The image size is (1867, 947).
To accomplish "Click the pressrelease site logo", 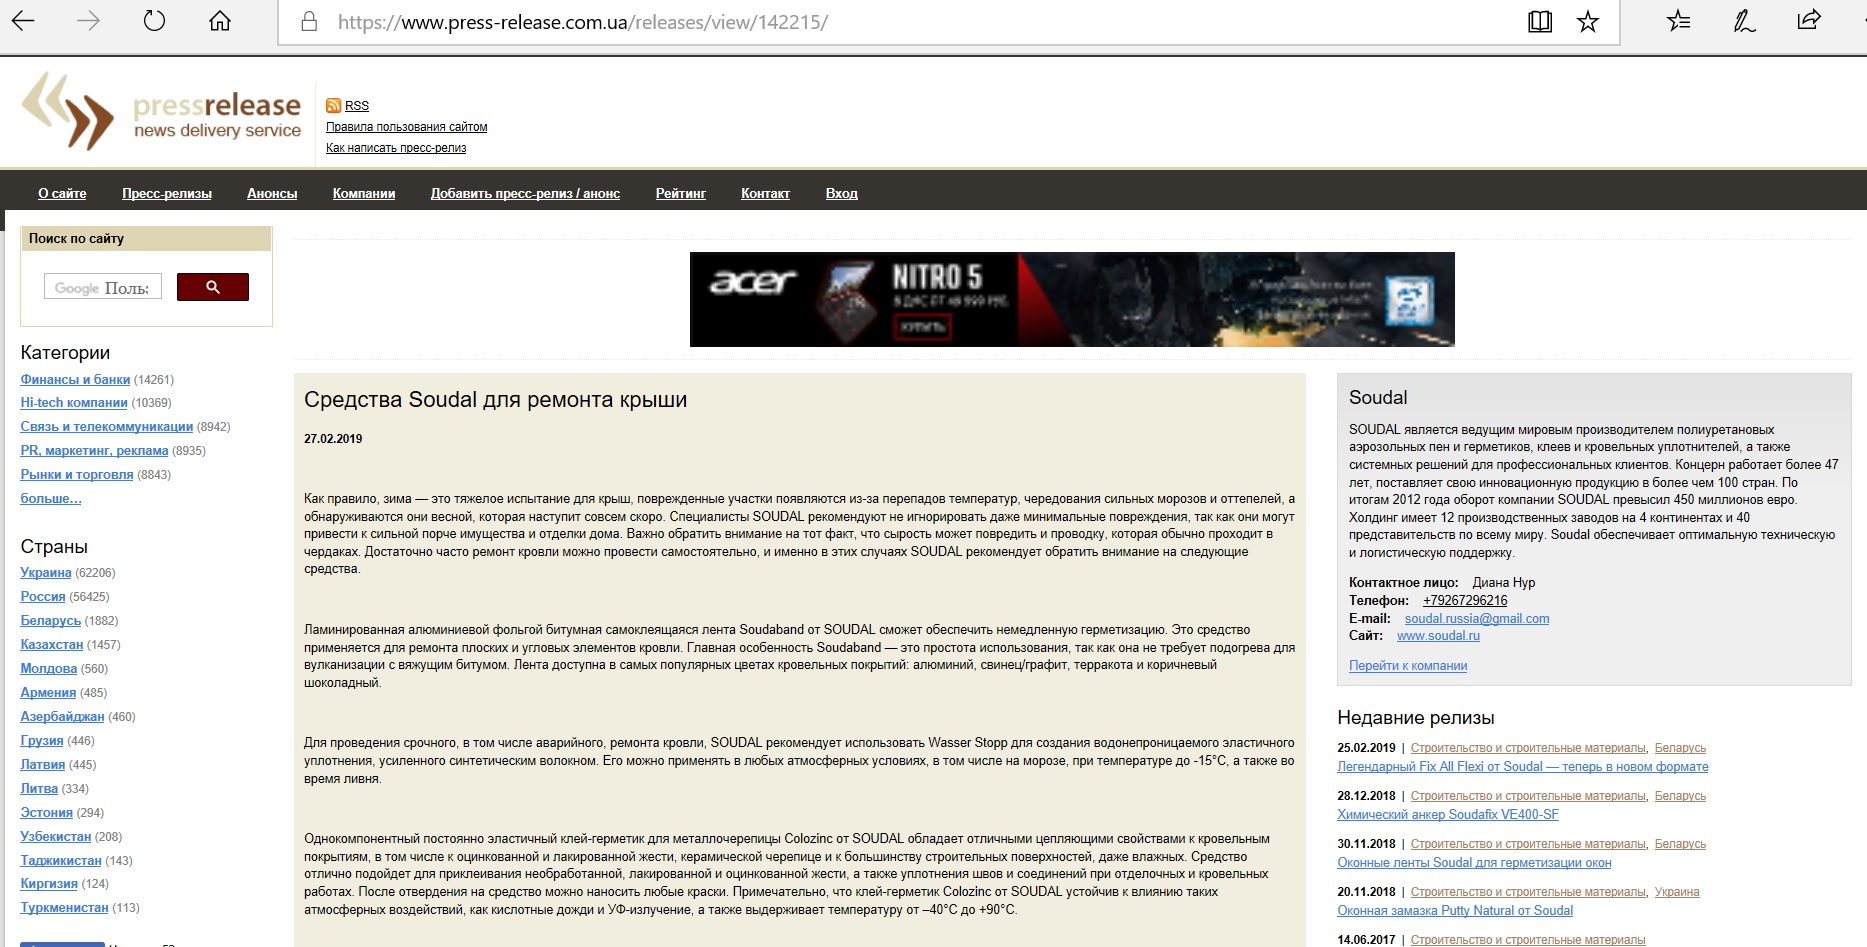I will coord(161,111).
